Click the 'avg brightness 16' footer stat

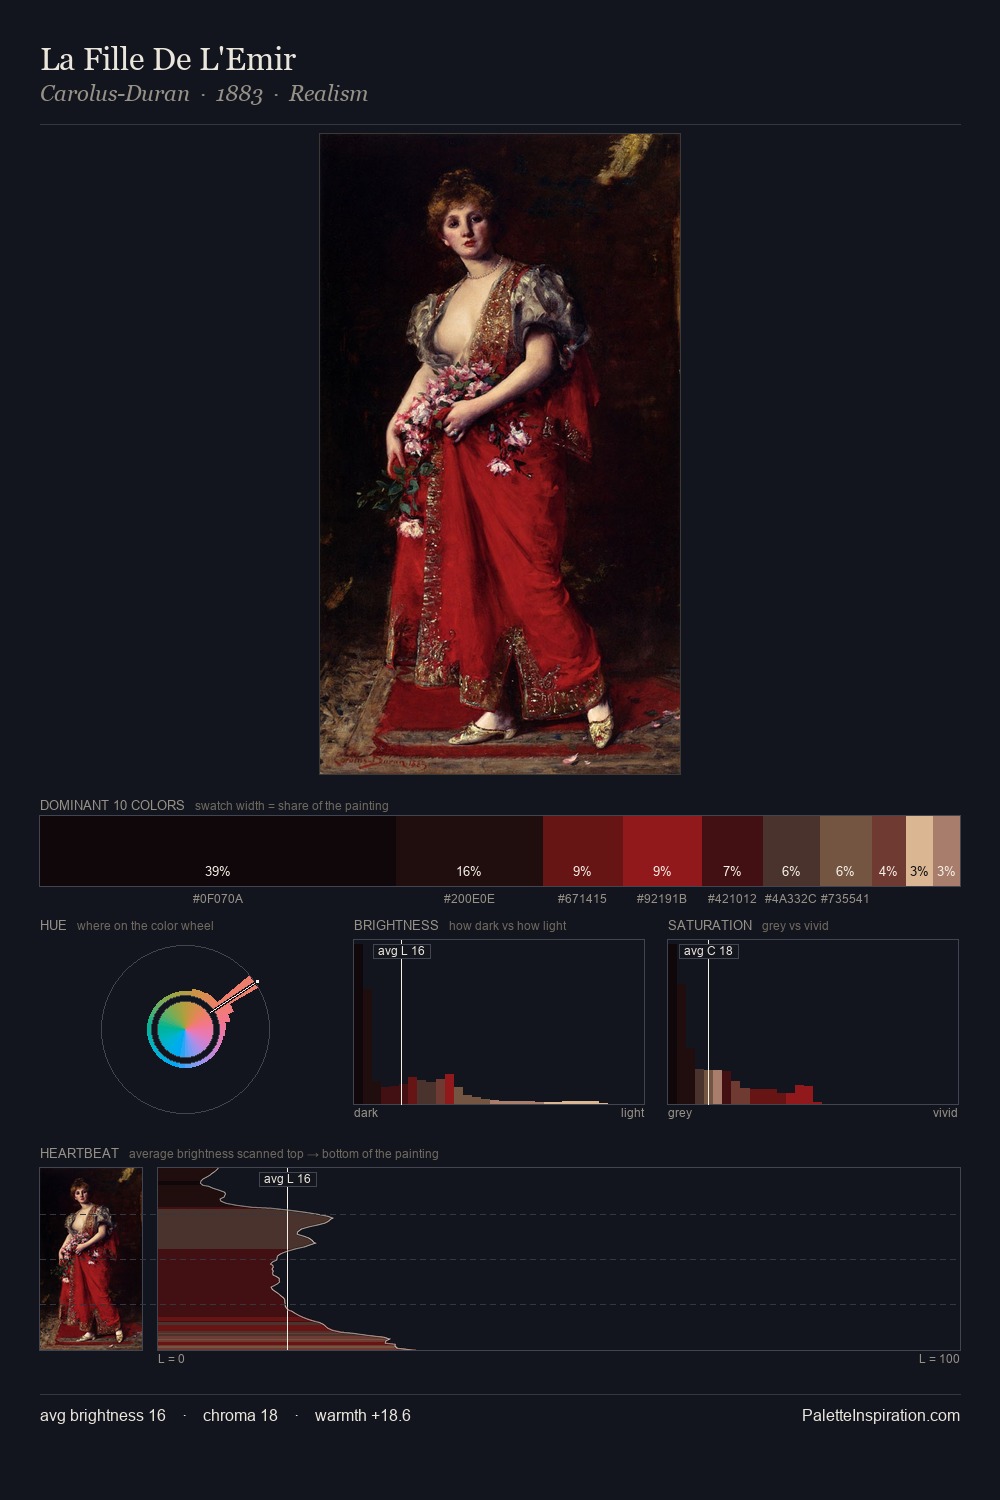pos(103,1415)
